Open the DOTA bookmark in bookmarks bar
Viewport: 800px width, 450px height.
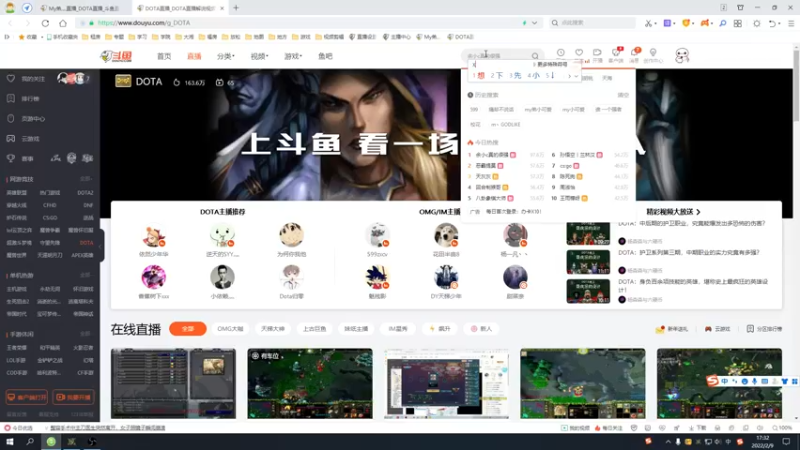point(461,37)
